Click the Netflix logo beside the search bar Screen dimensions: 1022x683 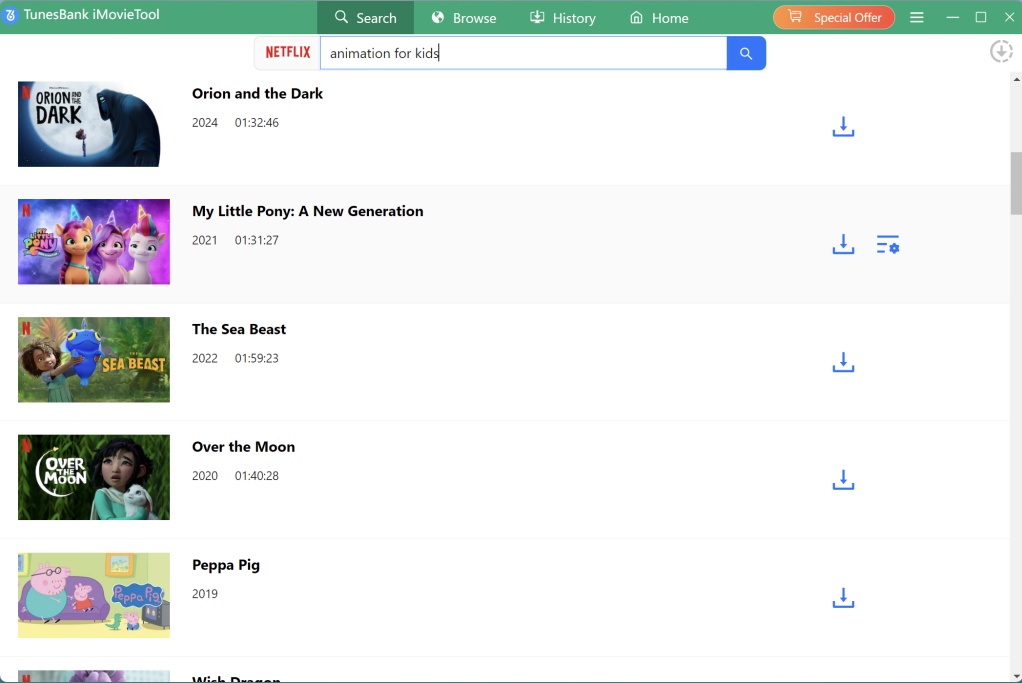(x=287, y=52)
